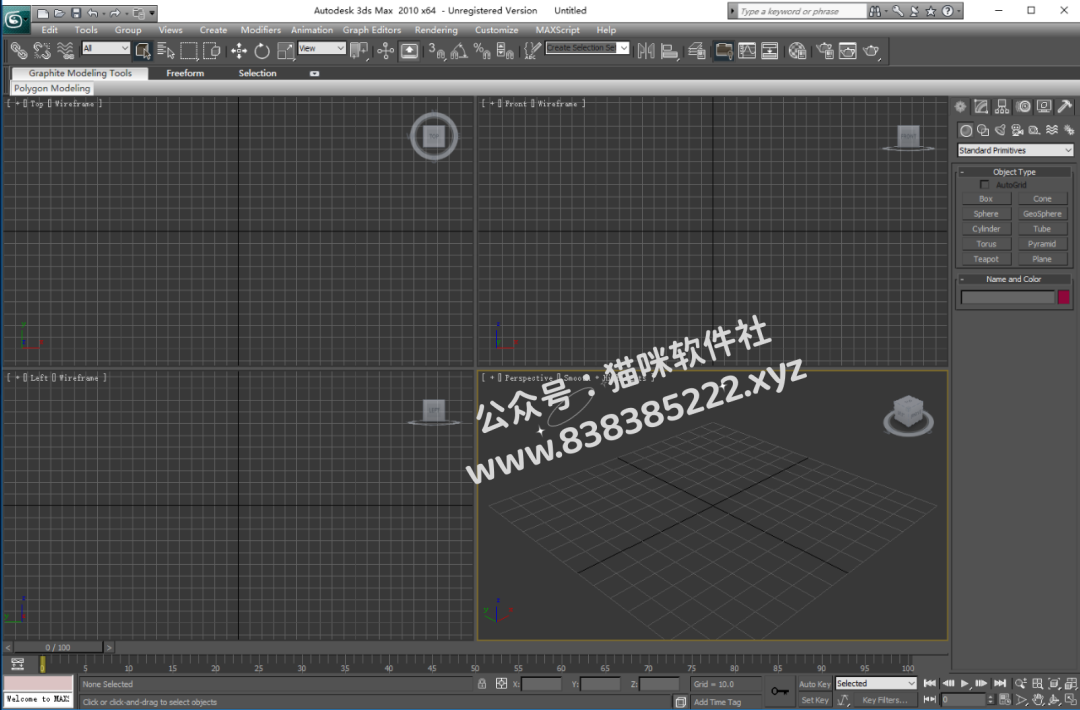Image resolution: width=1080 pixels, height=710 pixels.
Task: Activate the Select Object tool
Action: 143,50
